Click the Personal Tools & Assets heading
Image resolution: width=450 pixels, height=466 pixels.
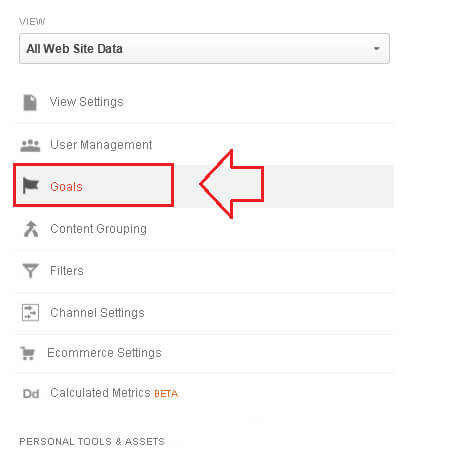click(92, 442)
